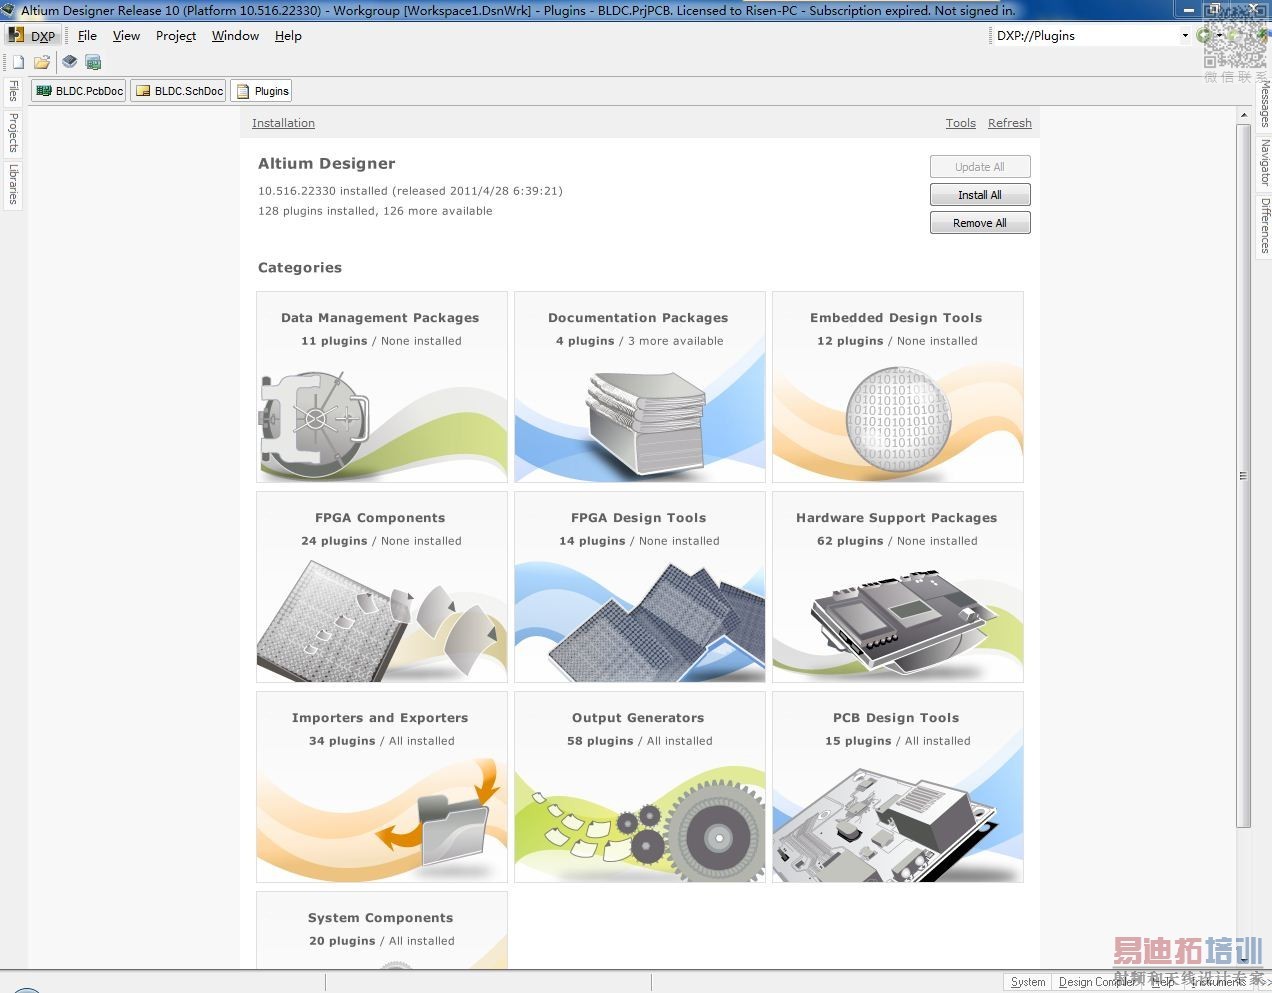Click the Install All button
Screen dimensions: 1272x993
point(980,195)
